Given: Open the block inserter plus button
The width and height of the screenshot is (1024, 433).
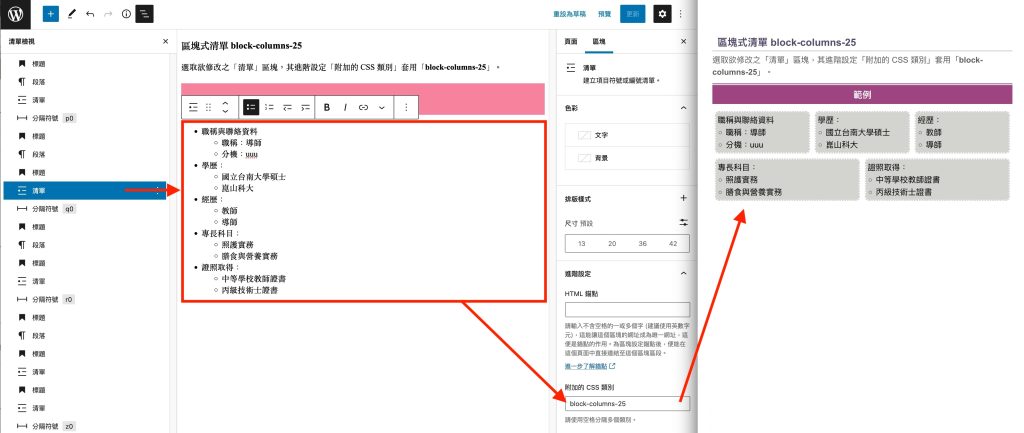Looking at the screenshot, I should click(x=51, y=14).
